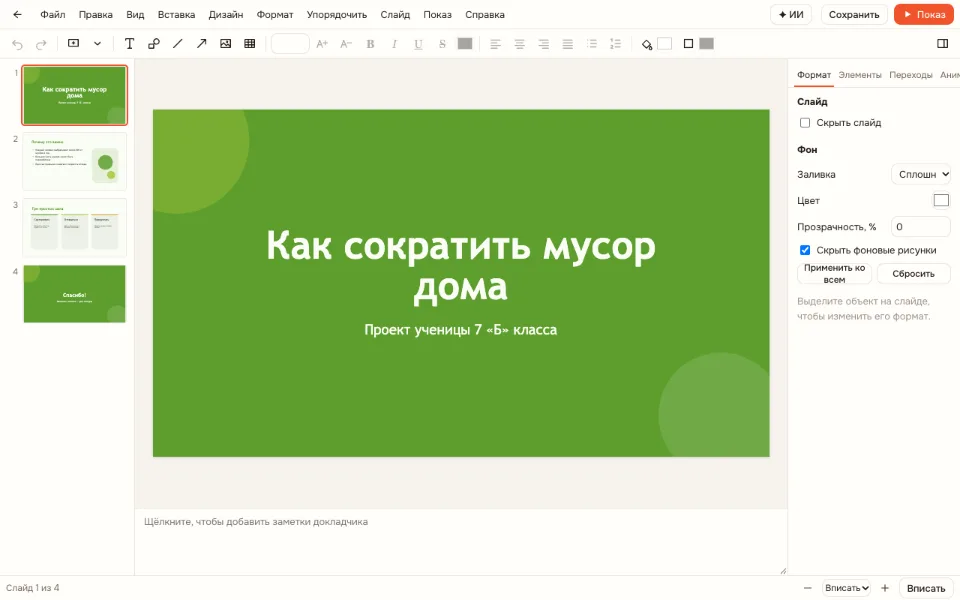Image resolution: width=960 pixels, height=600 pixels.
Task: Toggle italic formatting
Action: point(394,44)
